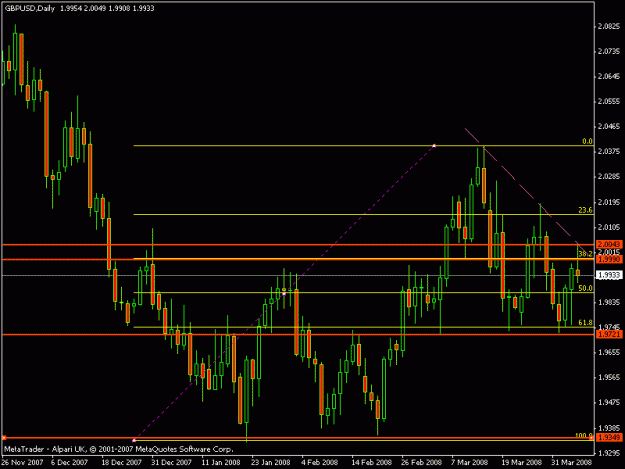Click the 2.0105 price scale label

click(609, 227)
